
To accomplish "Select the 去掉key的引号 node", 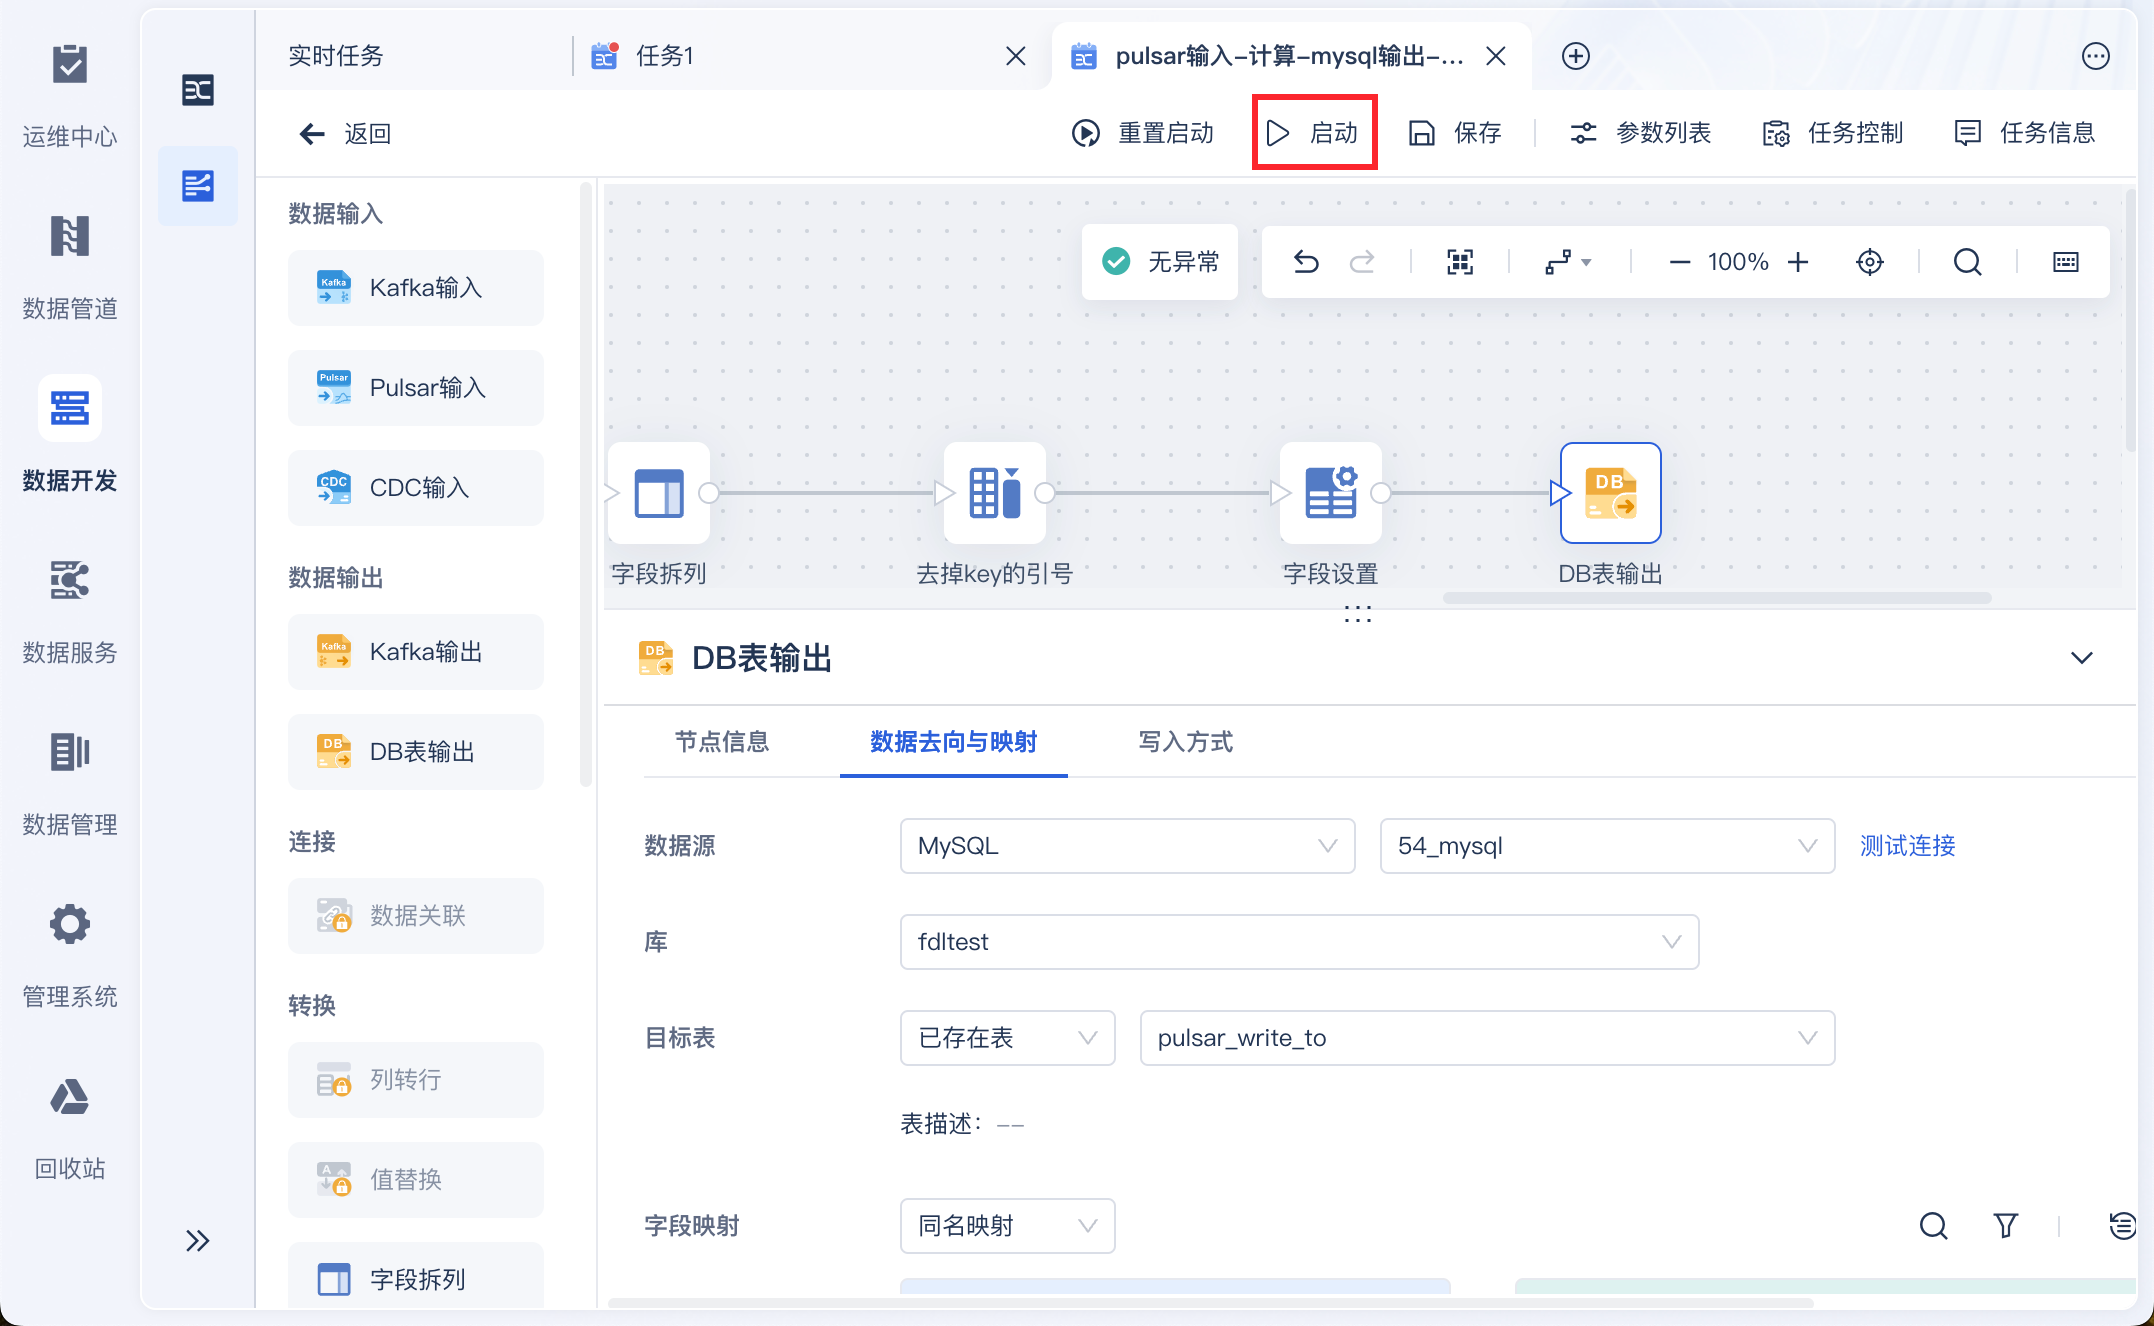I will pos(994,493).
